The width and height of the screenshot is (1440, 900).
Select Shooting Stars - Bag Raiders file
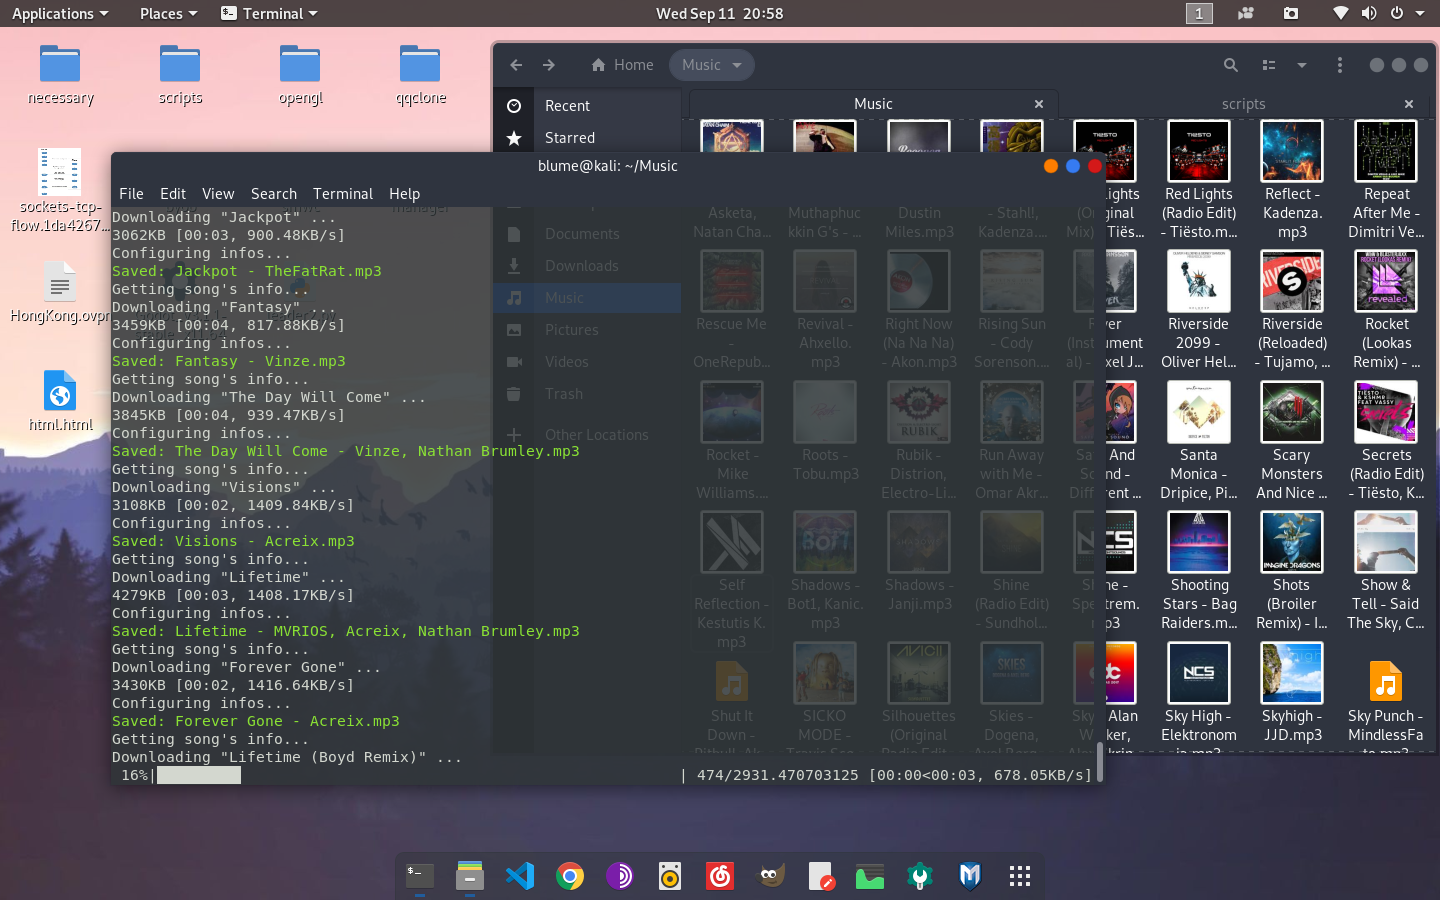(x=1198, y=572)
